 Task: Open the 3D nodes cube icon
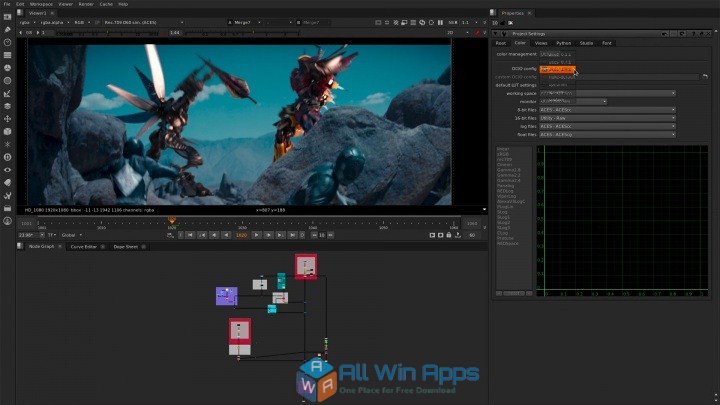tap(7, 132)
